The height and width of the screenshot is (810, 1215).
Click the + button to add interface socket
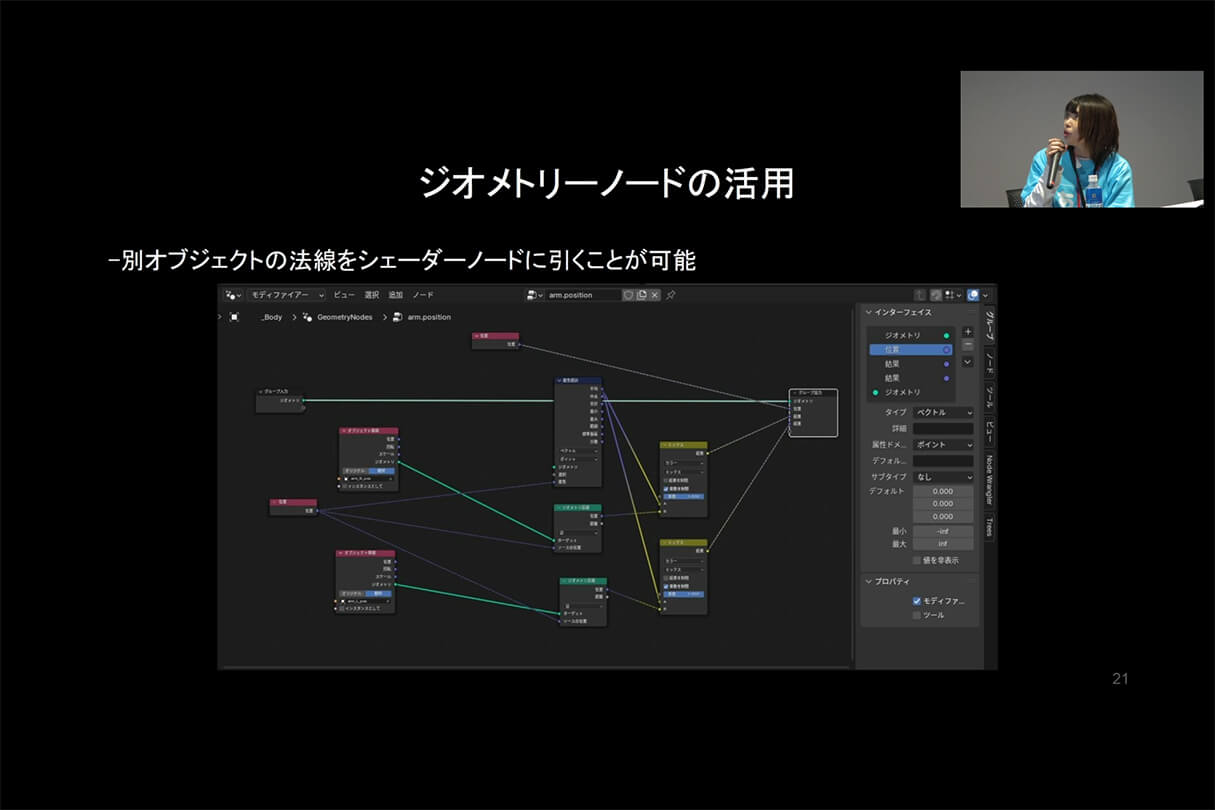pos(967,330)
